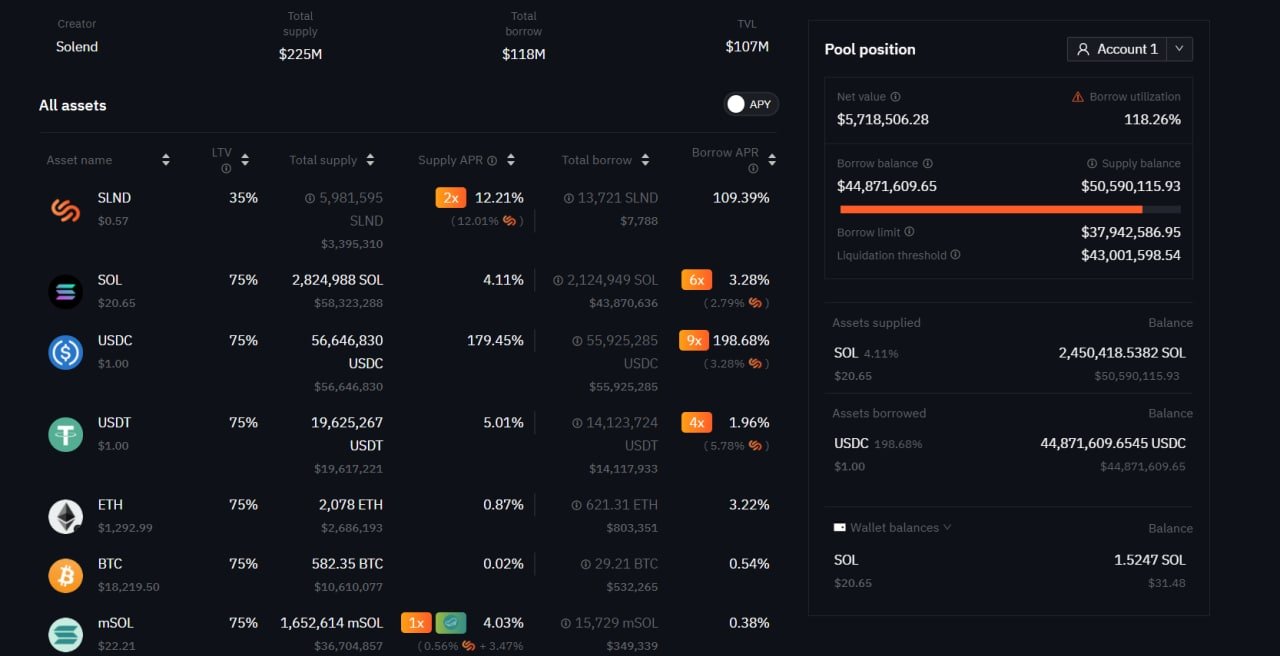Click the wallet icon beside Wallet balances
Image resolution: width=1280 pixels, height=656 pixels.
[x=840, y=527]
